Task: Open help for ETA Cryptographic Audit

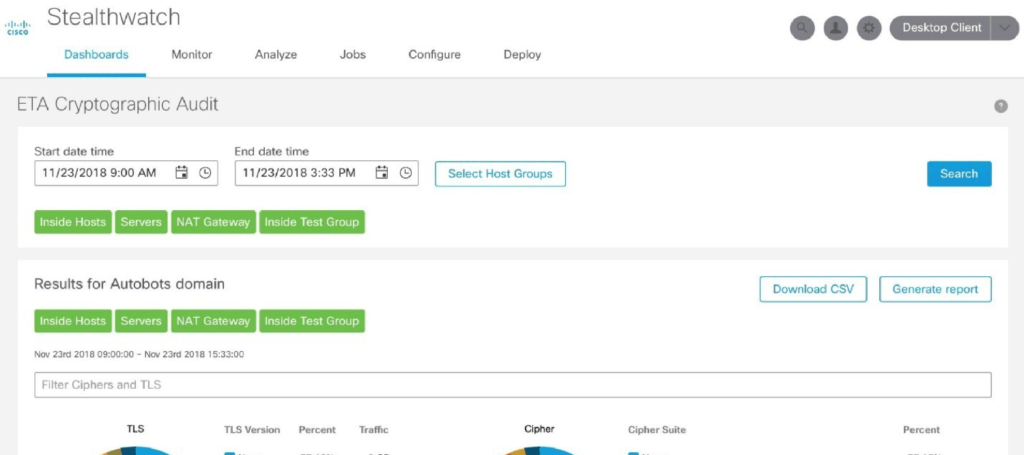Action: pos(1000,106)
